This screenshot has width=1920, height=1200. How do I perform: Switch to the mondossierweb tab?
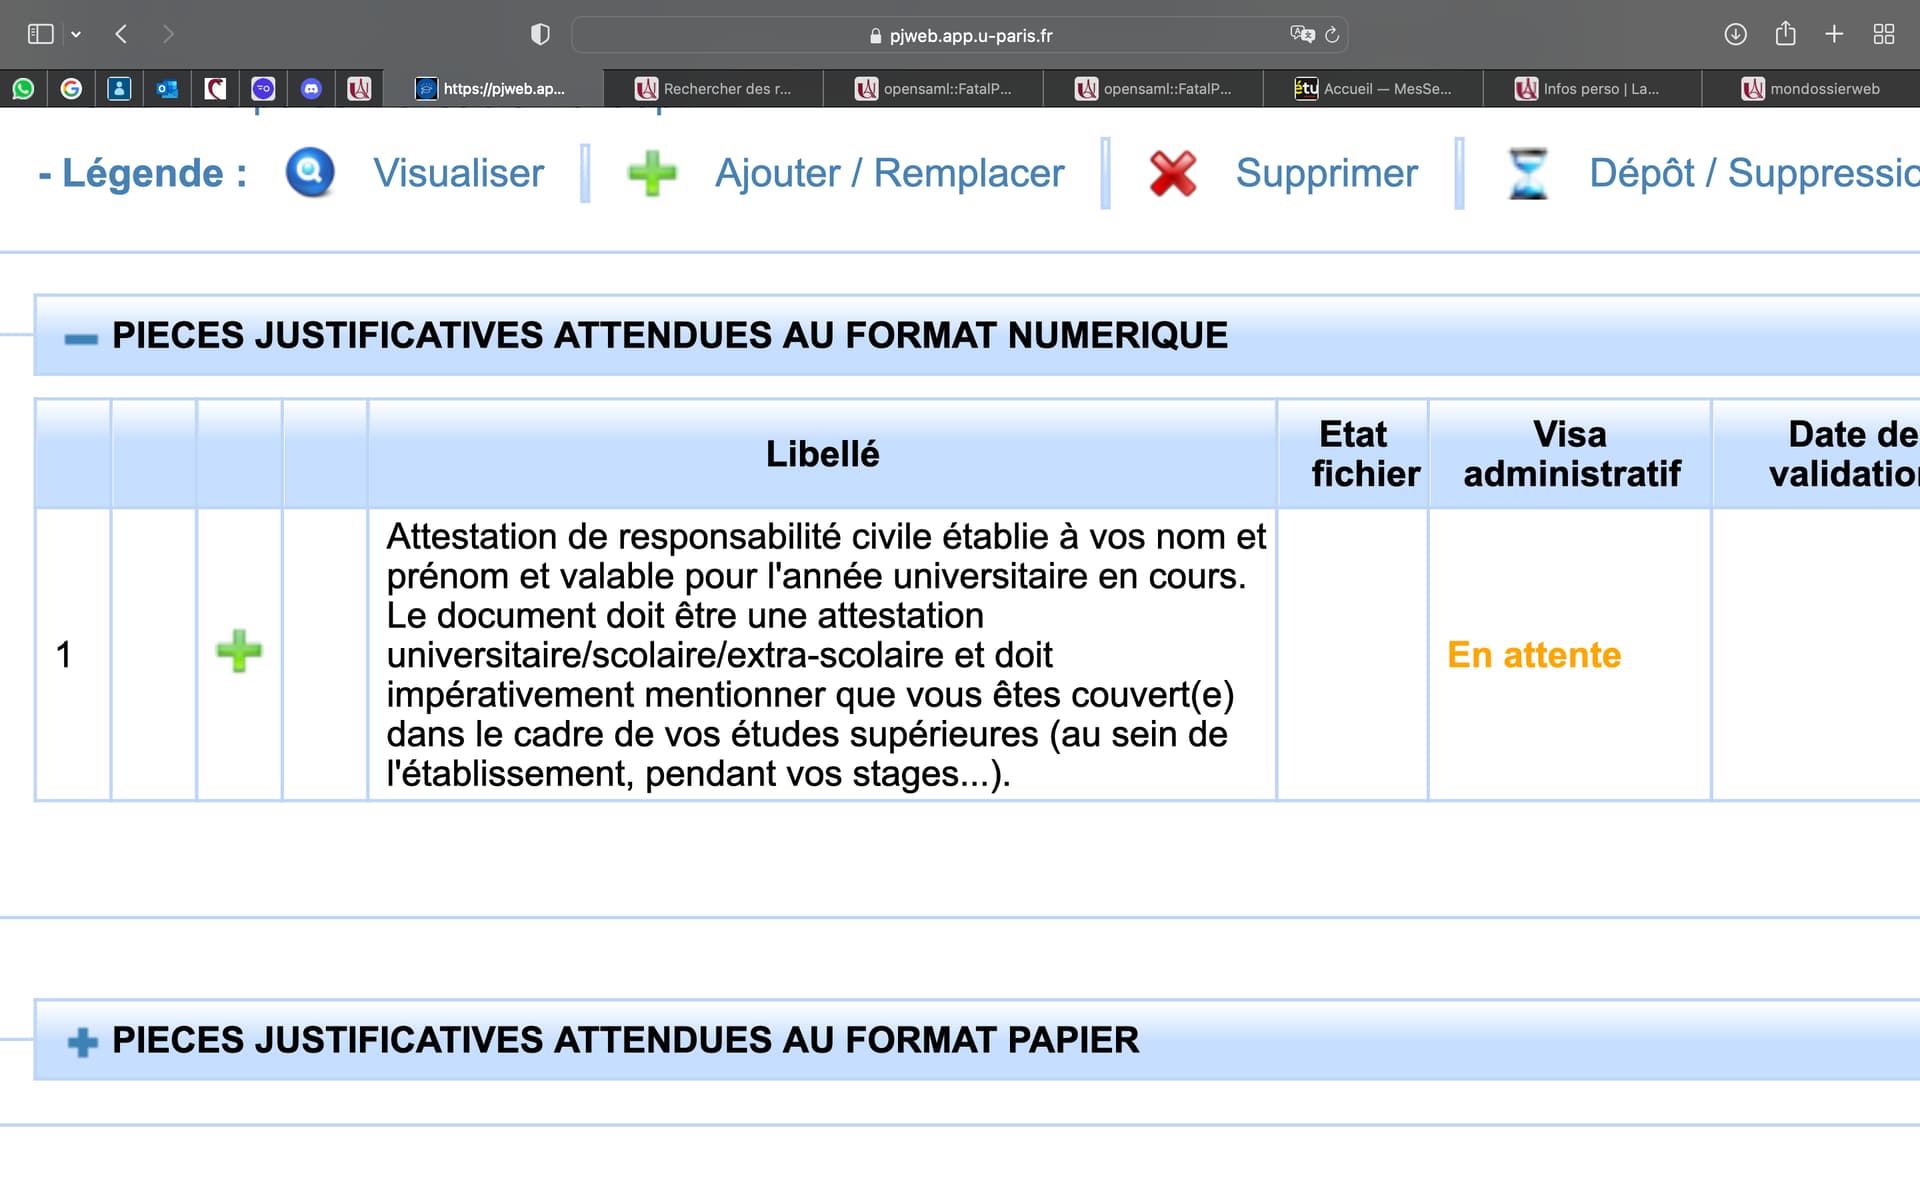tap(1811, 89)
